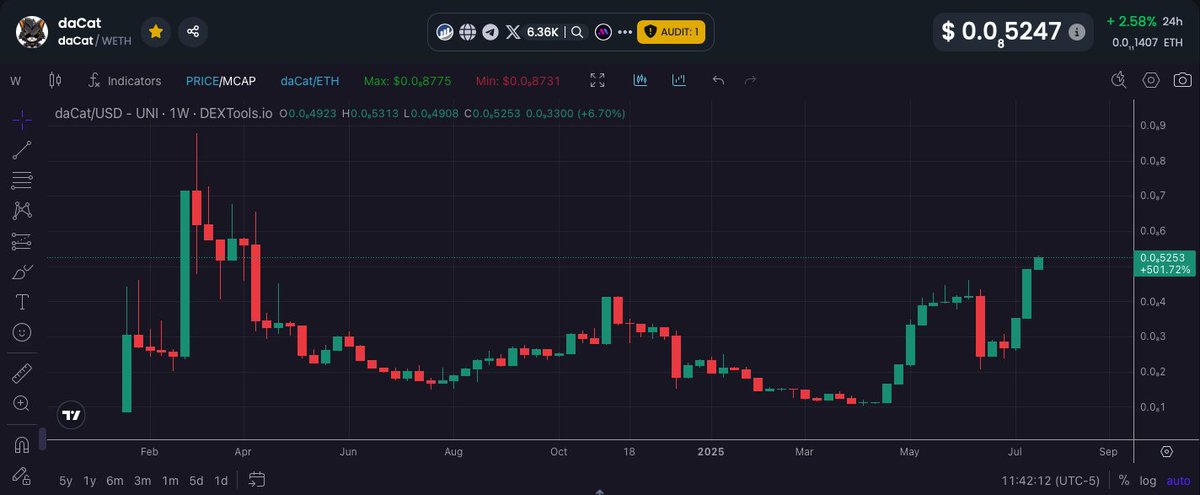1200x495 pixels.
Task: Set range to 1d
Action: pos(221,480)
